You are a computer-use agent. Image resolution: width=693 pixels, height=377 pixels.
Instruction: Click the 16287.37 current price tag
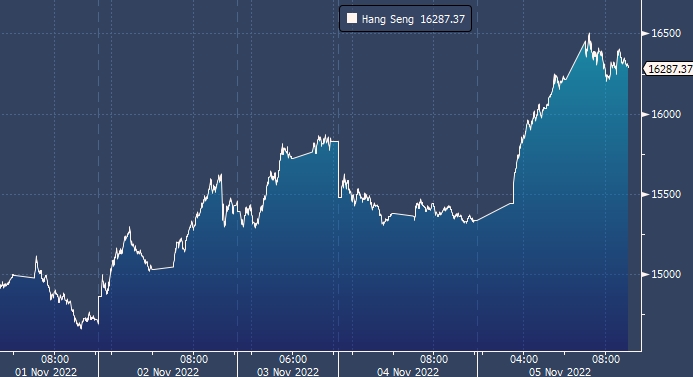(x=668, y=69)
